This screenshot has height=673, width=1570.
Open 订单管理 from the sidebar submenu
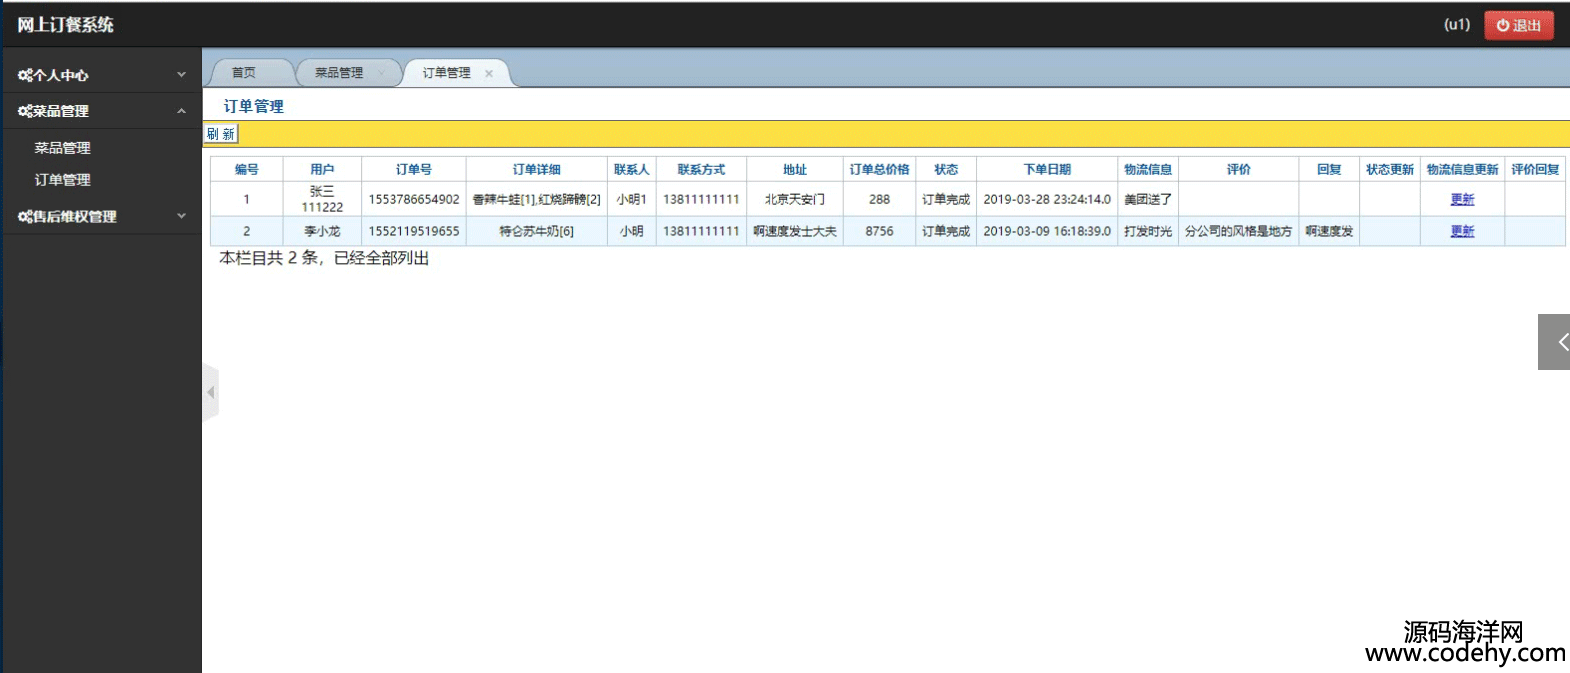pos(62,180)
